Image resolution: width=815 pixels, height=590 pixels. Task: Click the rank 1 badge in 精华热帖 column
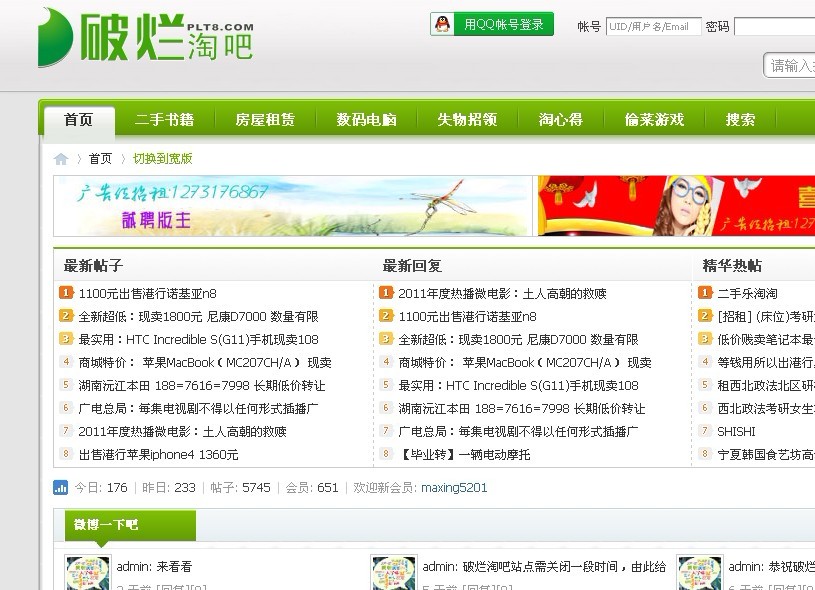705,295
